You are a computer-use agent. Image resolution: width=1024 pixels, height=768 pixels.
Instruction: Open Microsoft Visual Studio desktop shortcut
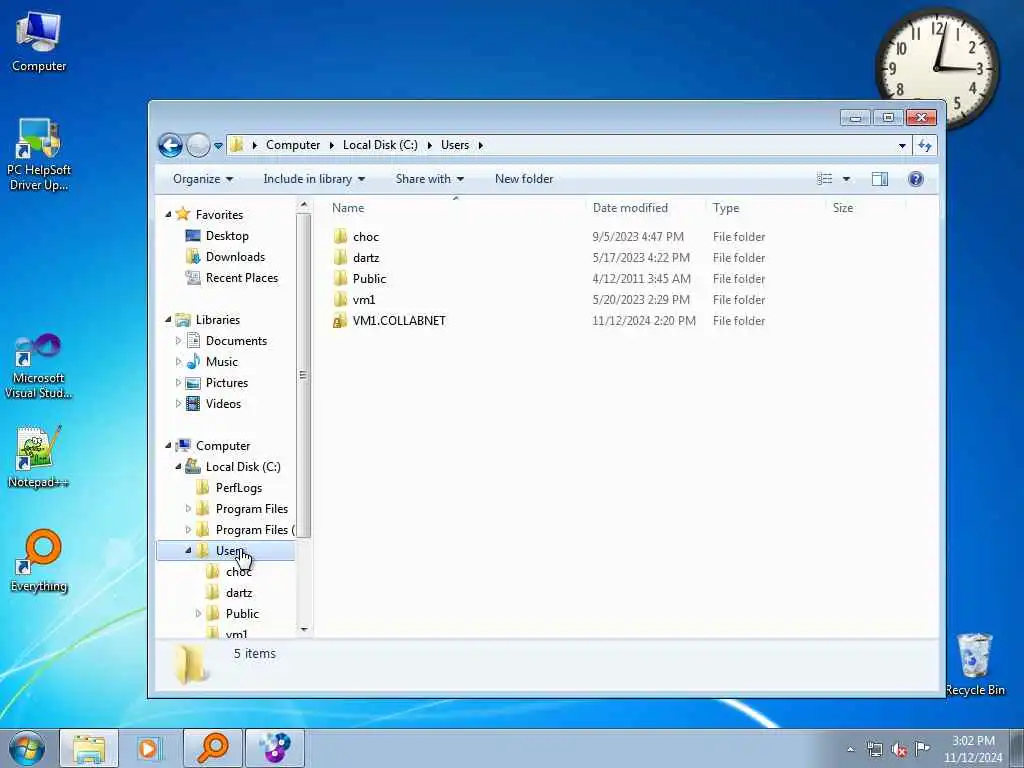point(39,366)
